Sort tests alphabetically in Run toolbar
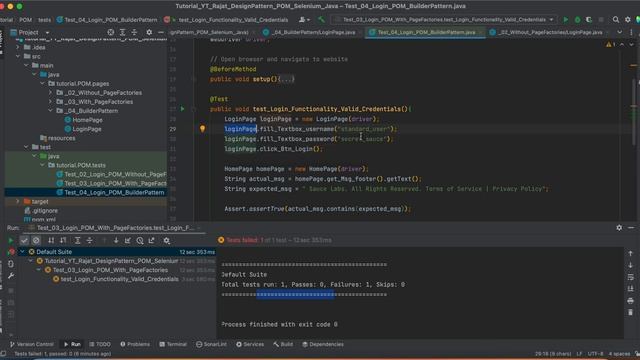Image resolution: width=640 pixels, height=360 pixels. pos(51,240)
